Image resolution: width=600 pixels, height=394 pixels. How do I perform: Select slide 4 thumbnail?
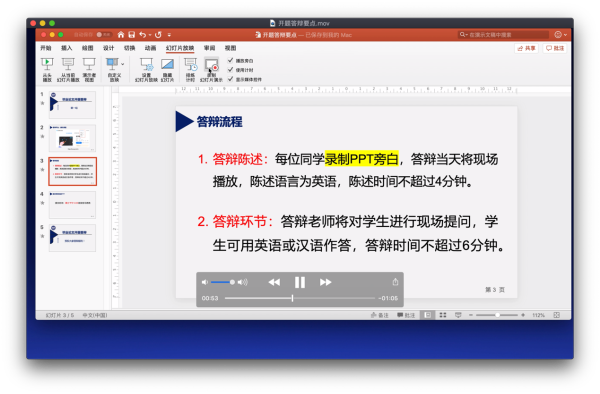pyautogui.click(x=72, y=205)
